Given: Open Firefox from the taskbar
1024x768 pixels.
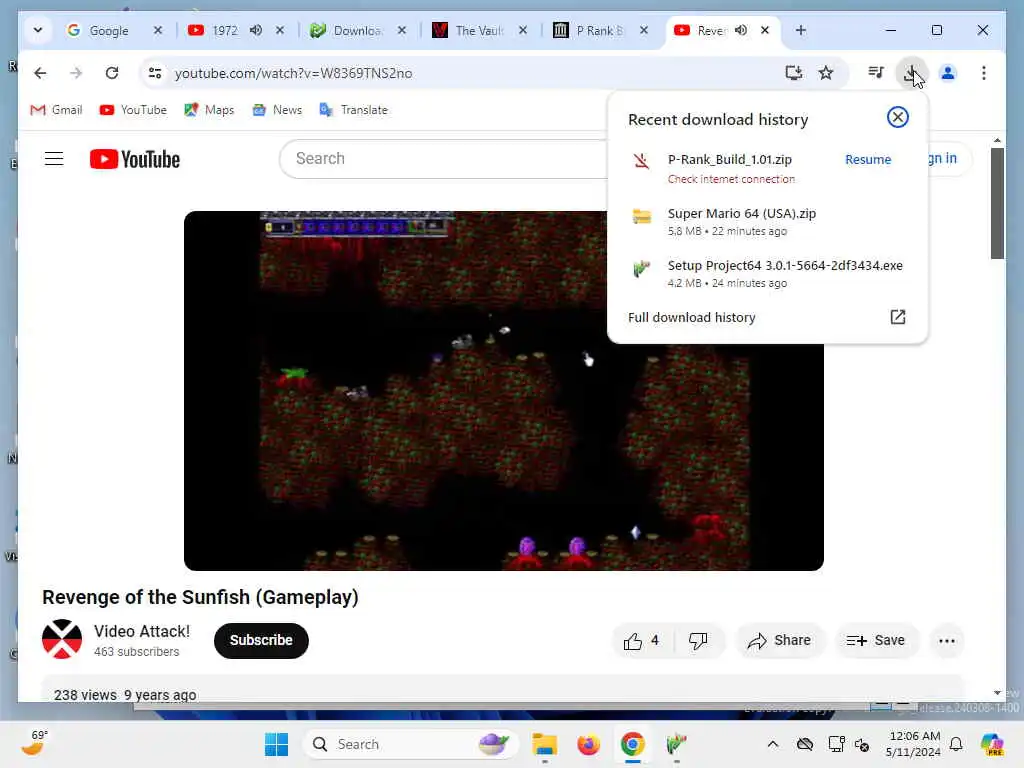Looking at the screenshot, I should tap(588, 744).
